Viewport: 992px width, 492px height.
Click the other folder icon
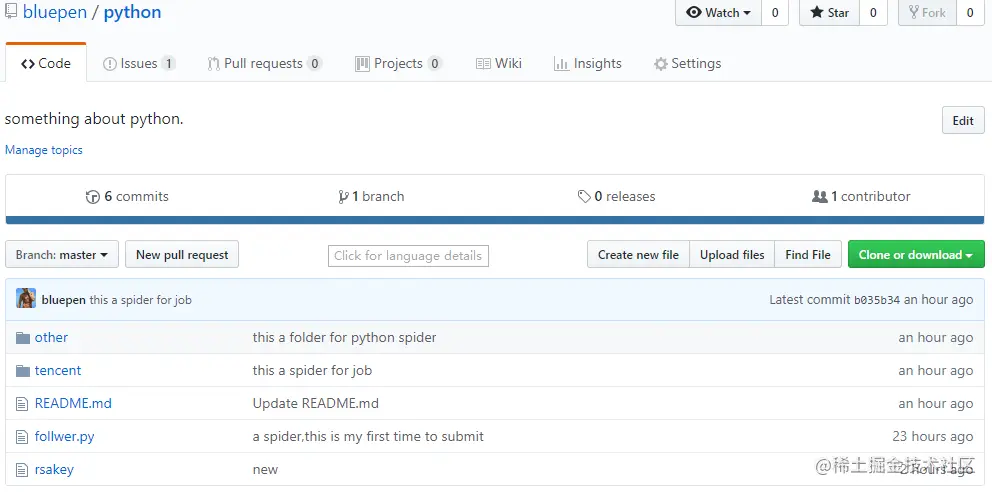[23, 338]
